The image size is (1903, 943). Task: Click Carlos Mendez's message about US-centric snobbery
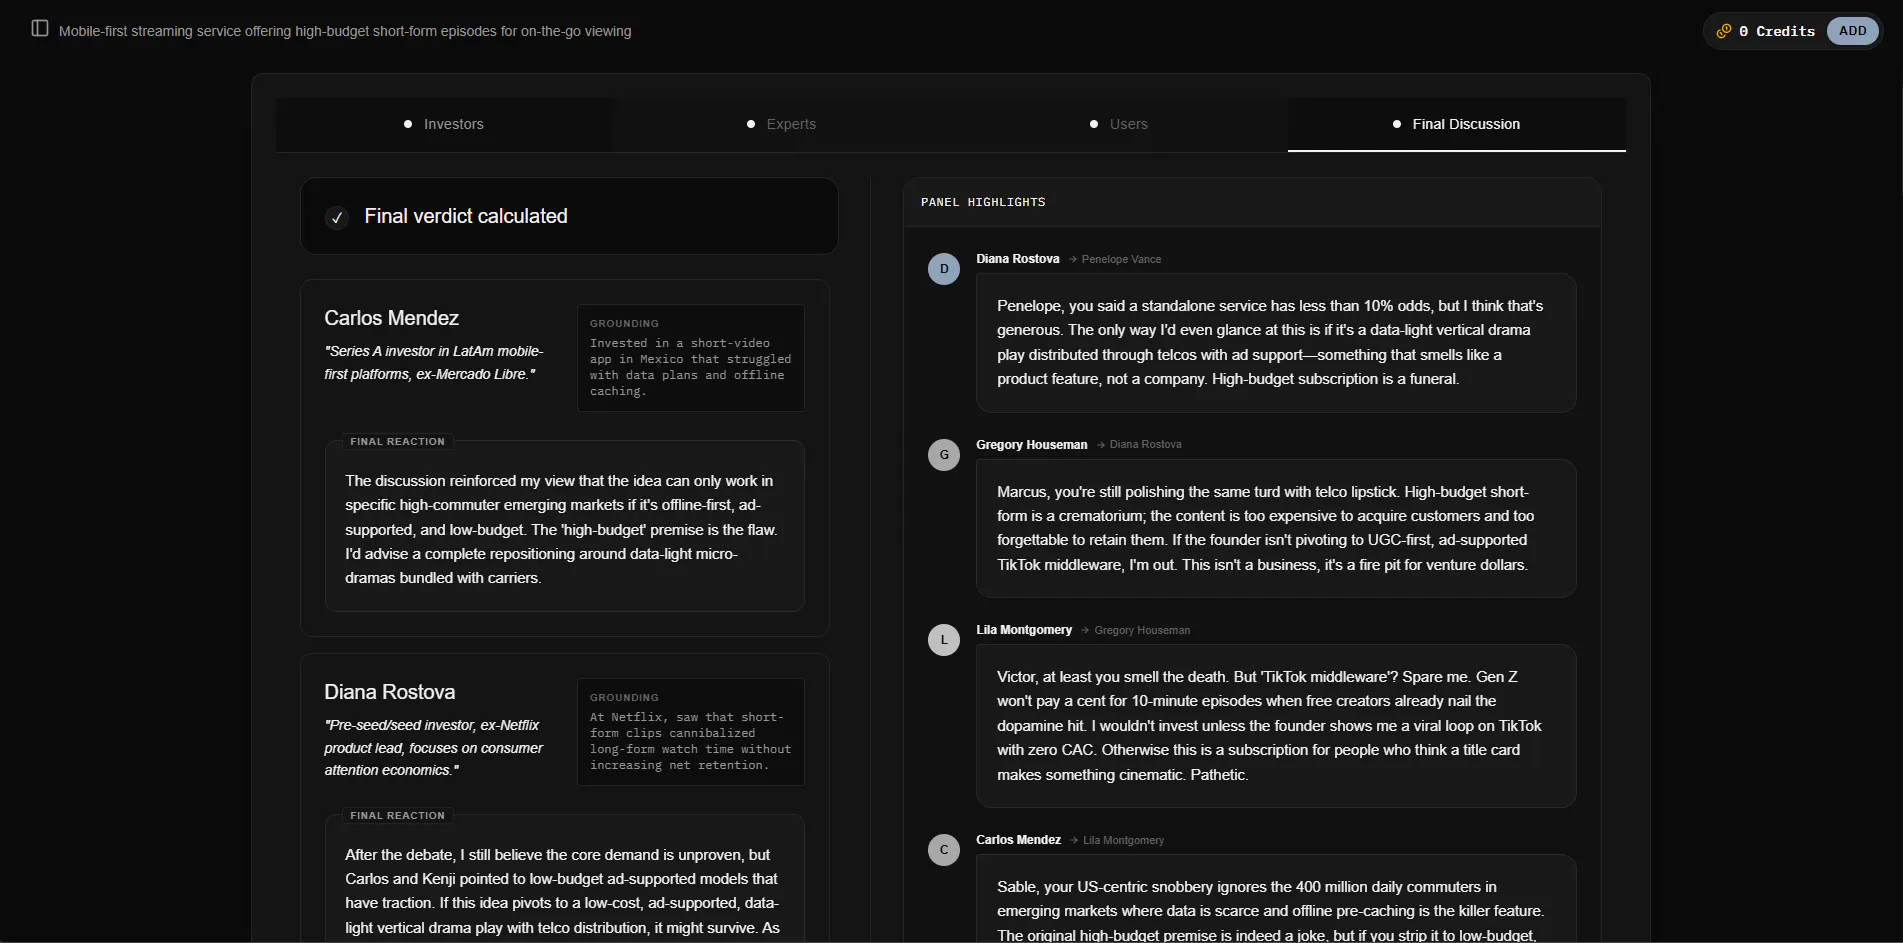(x=1276, y=899)
